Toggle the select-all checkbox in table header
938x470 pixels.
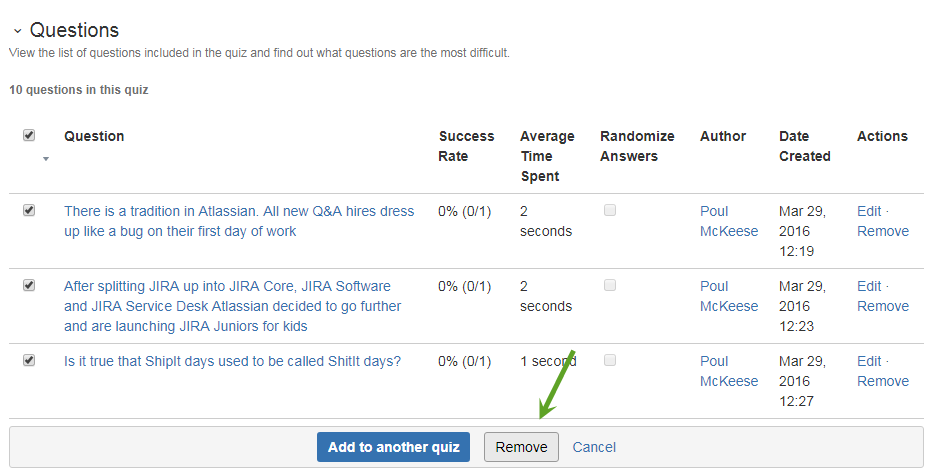point(29,135)
